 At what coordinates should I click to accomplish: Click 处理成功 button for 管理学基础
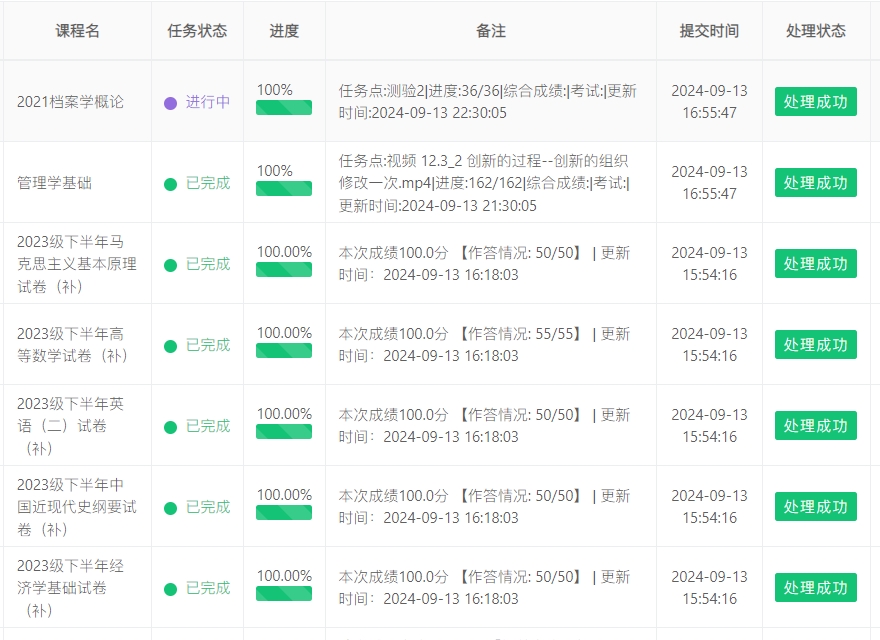(x=815, y=183)
